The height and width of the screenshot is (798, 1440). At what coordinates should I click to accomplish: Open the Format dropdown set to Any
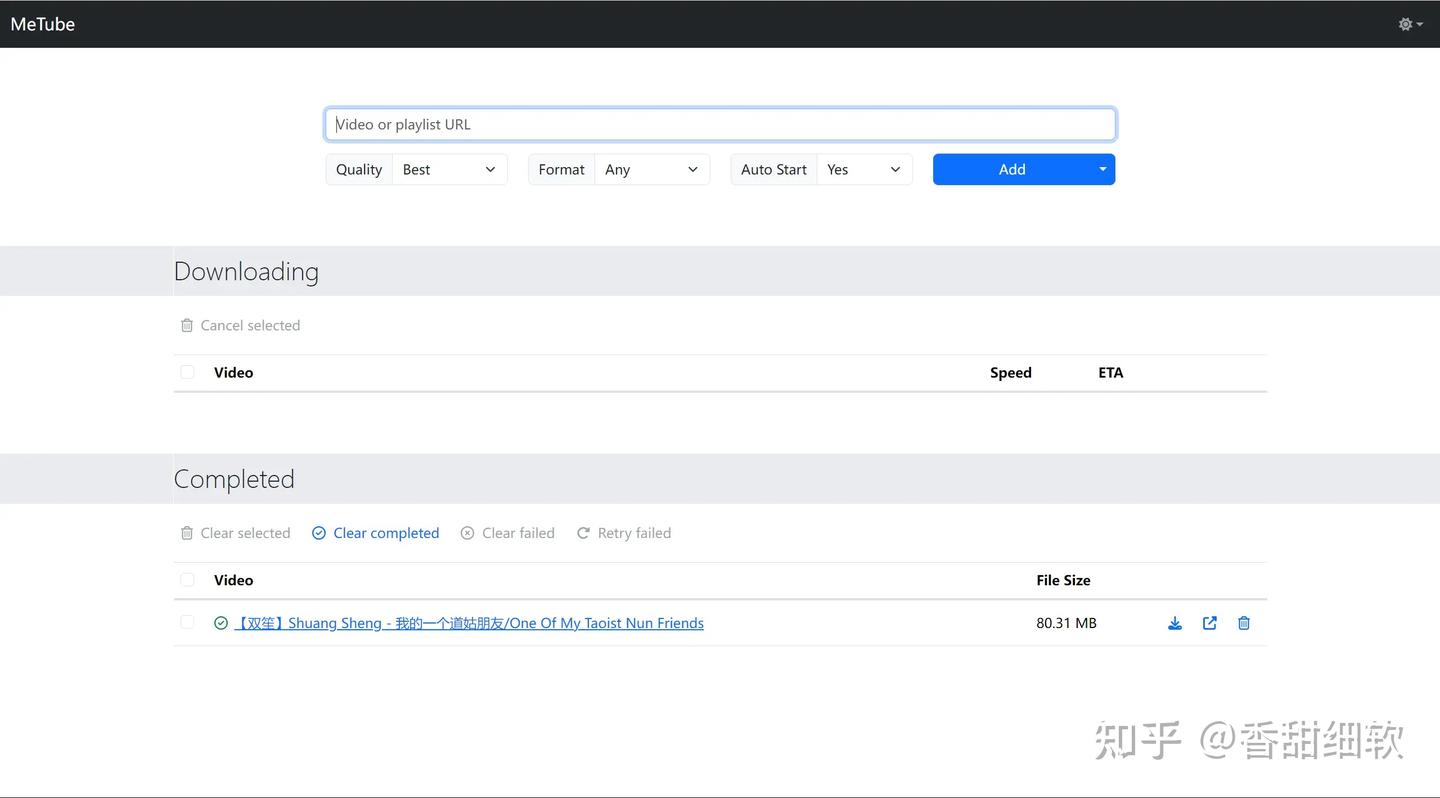pos(651,170)
